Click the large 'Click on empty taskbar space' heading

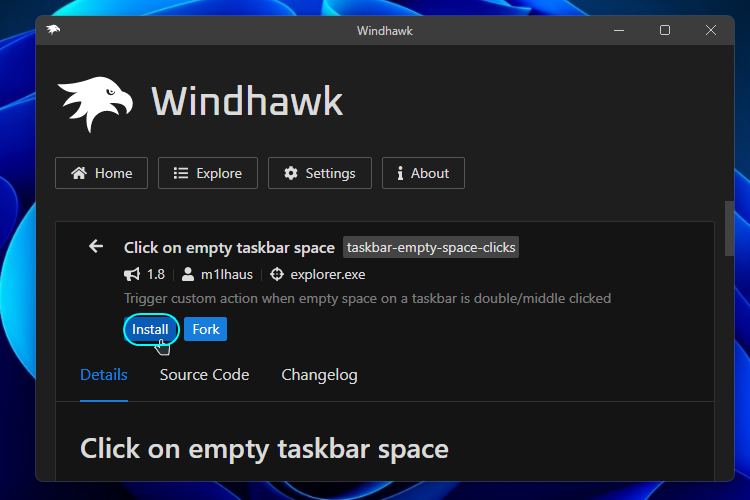click(x=264, y=449)
